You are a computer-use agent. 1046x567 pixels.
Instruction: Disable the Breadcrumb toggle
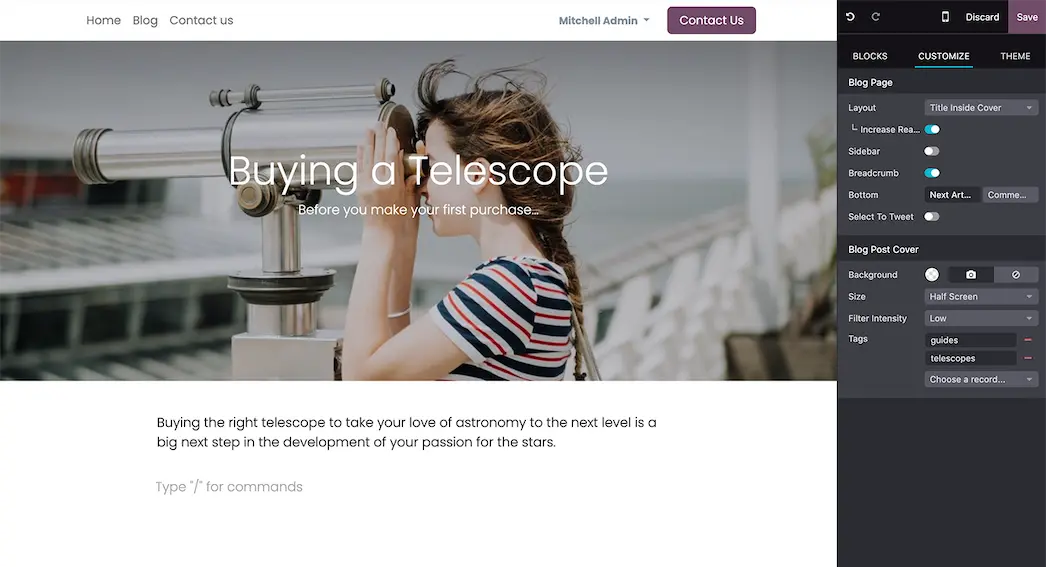click(932, 173)
